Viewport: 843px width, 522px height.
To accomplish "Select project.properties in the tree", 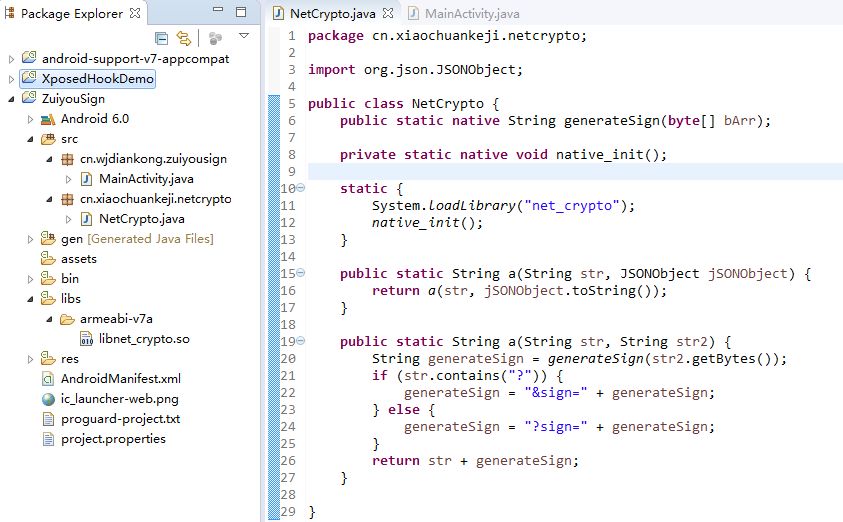I will click(x=113, y=439).
